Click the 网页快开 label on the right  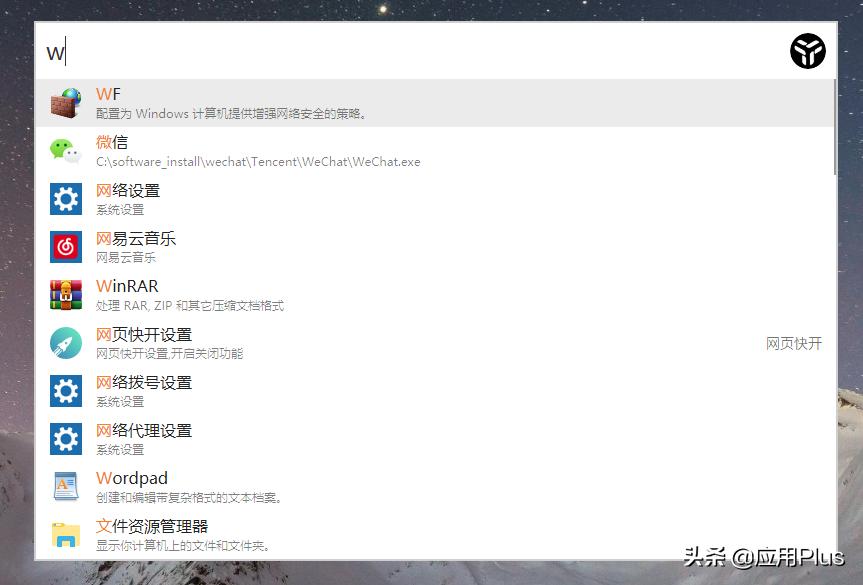coord(793,343)
